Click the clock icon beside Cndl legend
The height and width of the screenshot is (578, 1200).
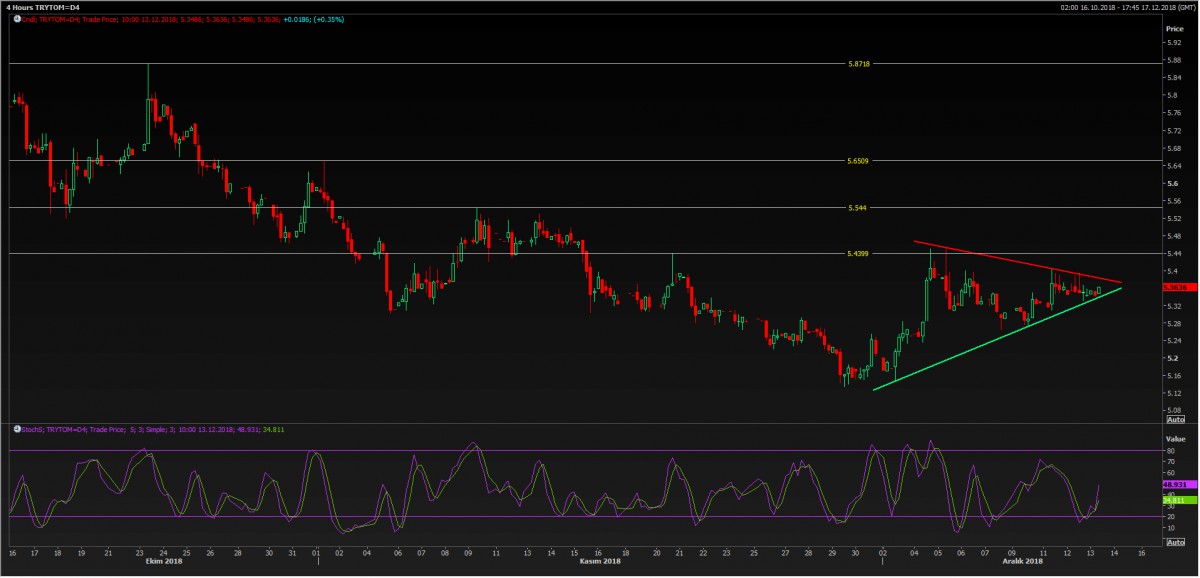[17, 19]
